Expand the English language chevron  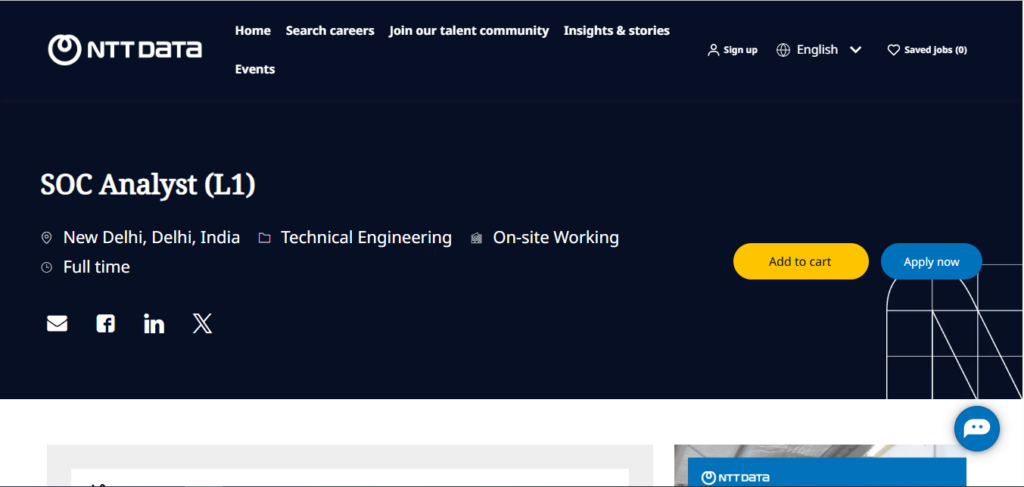856,50
